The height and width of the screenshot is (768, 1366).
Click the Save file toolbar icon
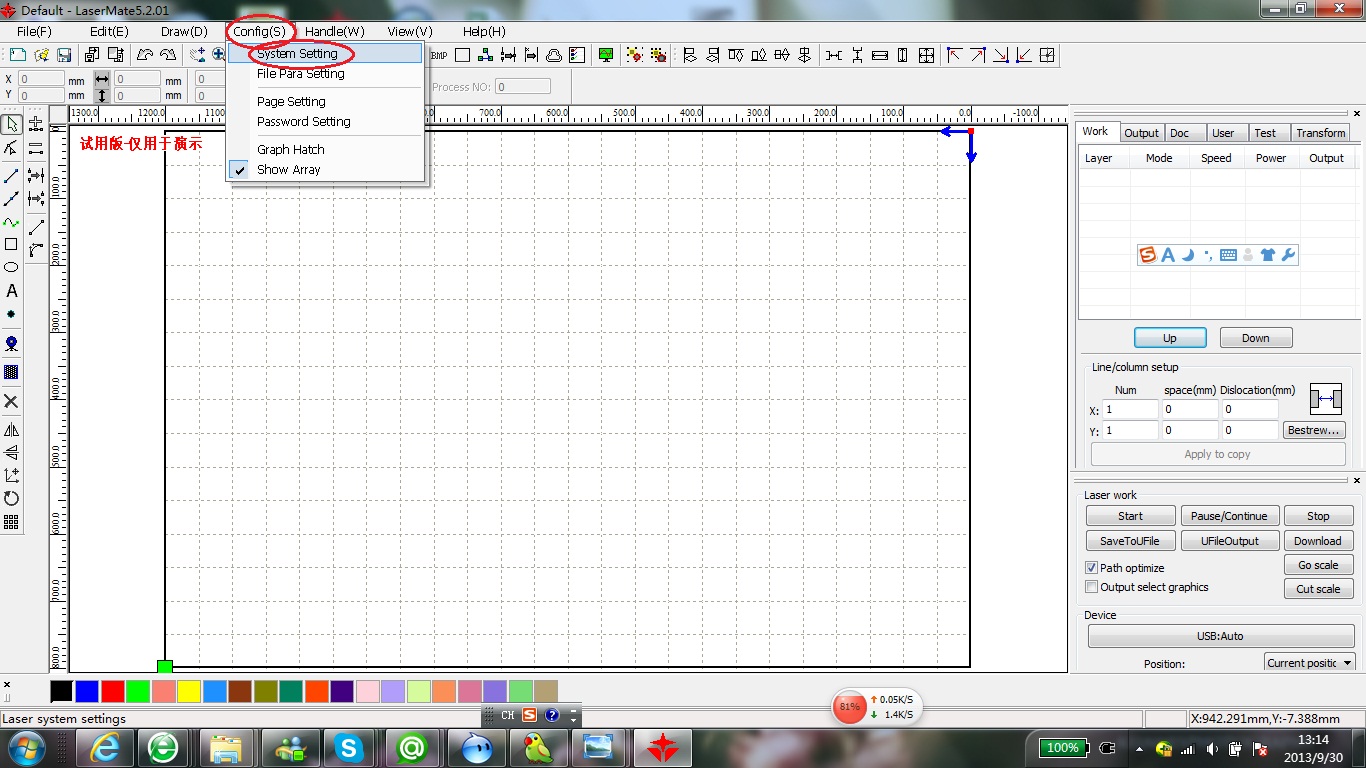[x=64, y=55]
